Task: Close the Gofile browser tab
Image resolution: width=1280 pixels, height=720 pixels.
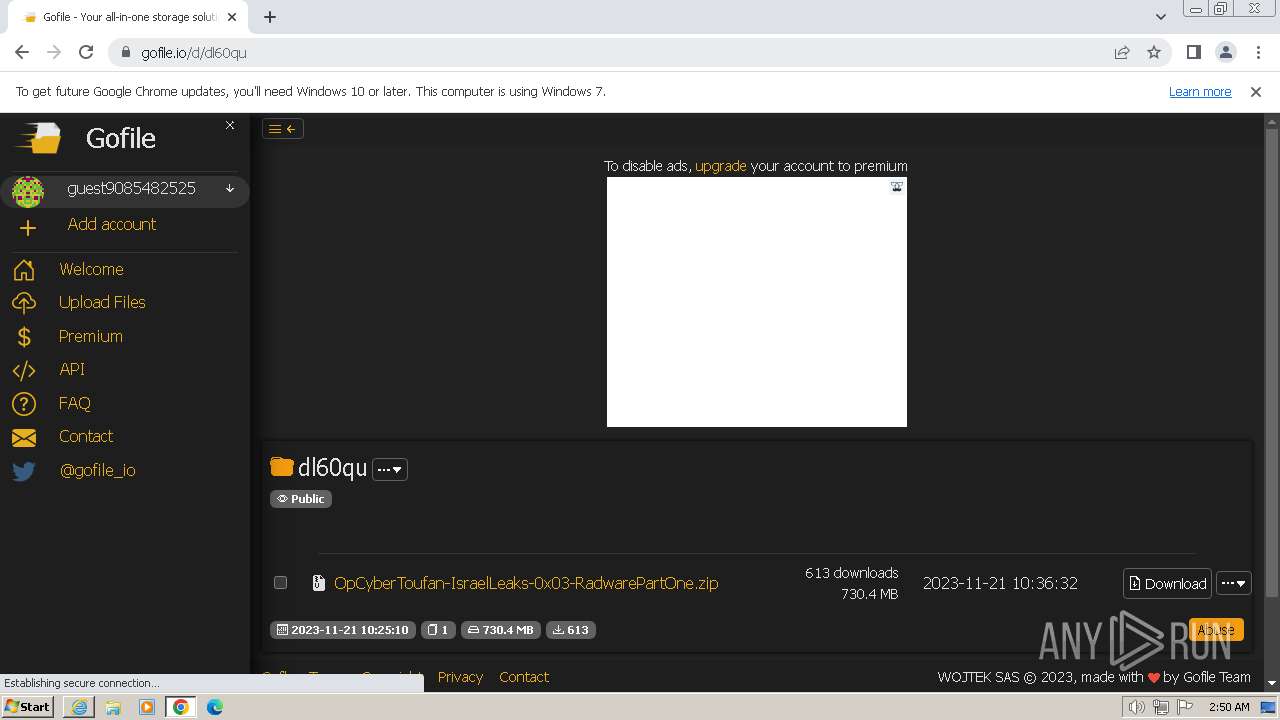Action: (x=233, y=17)
